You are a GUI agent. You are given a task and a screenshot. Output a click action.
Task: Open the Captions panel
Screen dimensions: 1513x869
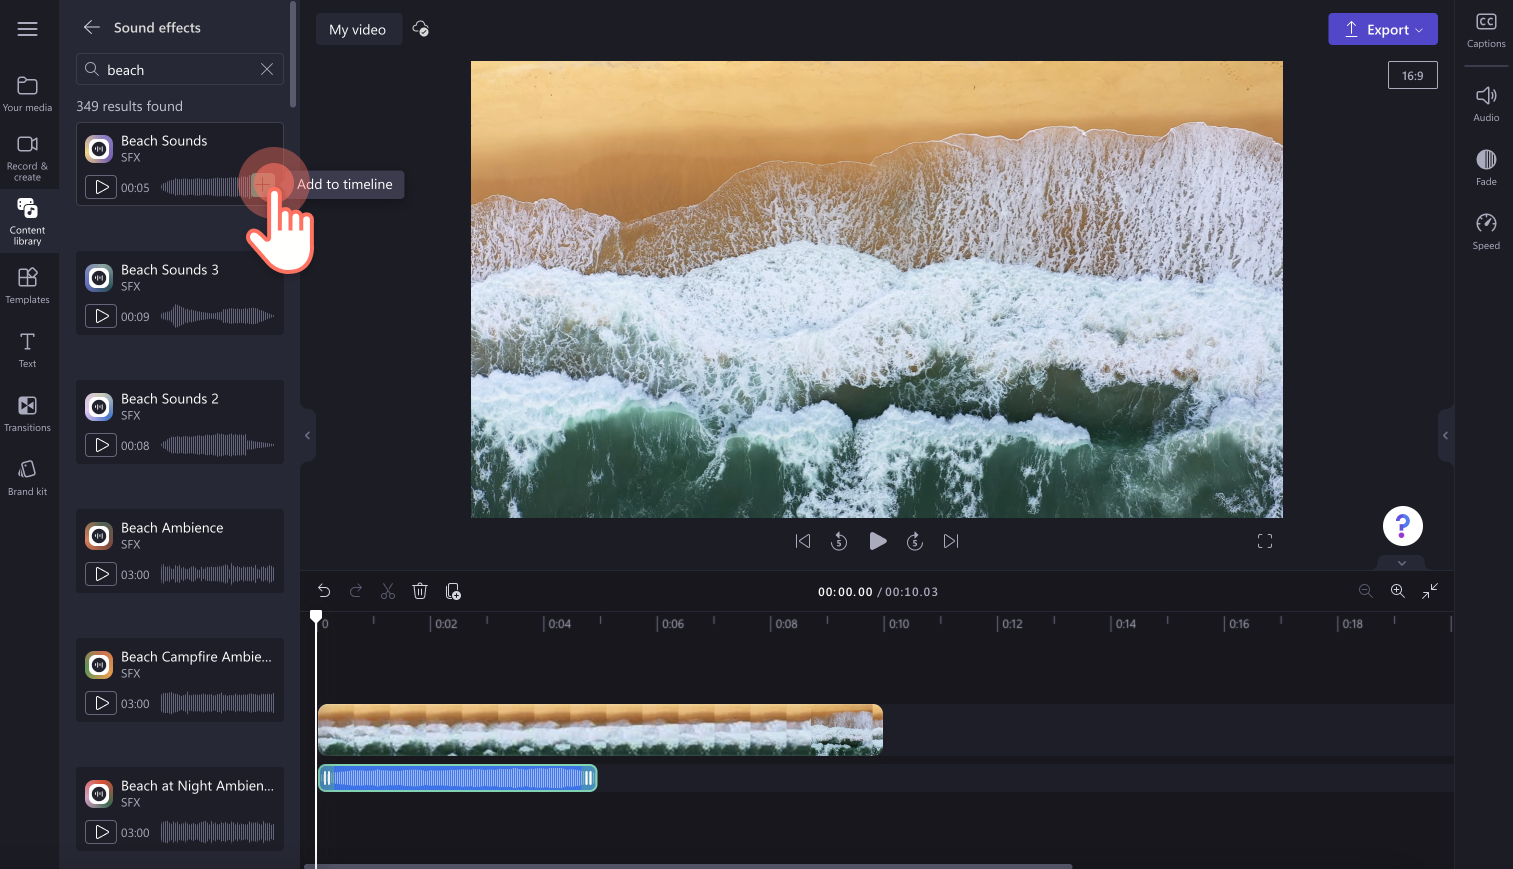coord(1486,30)
